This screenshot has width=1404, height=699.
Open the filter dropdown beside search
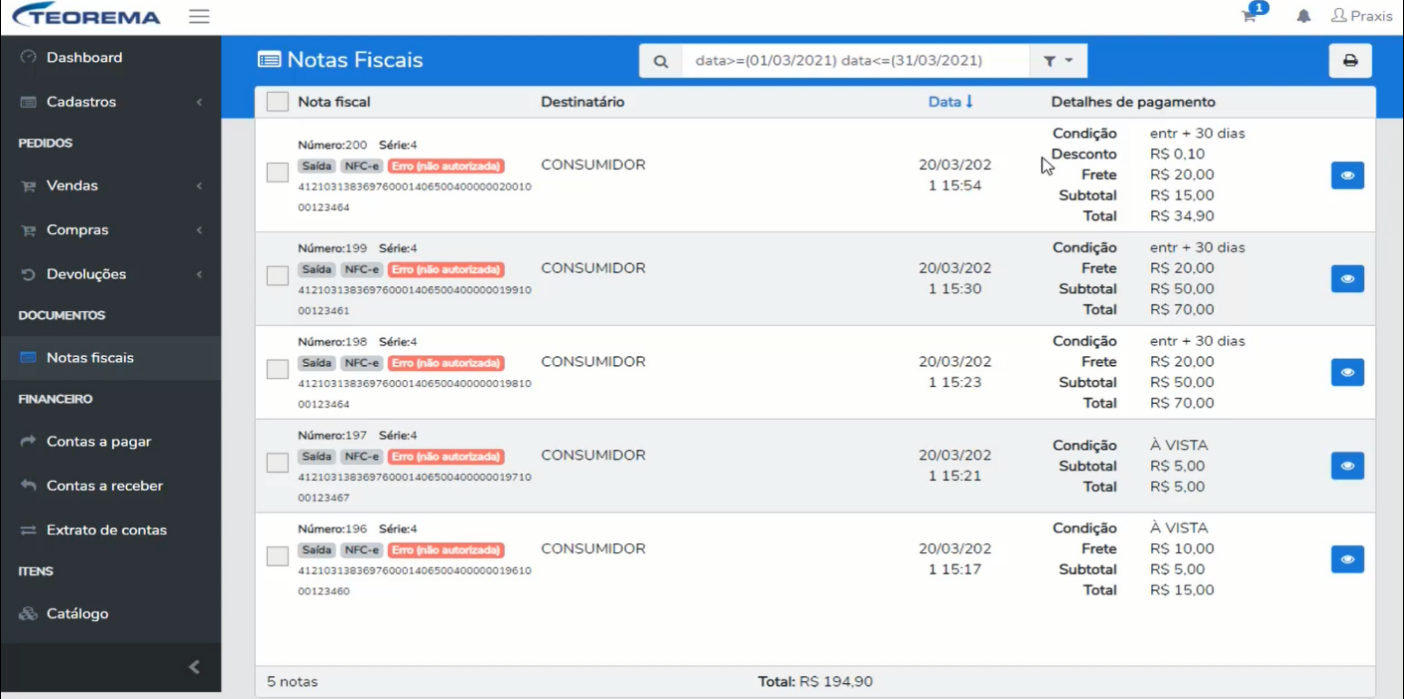click(1058, 61)
